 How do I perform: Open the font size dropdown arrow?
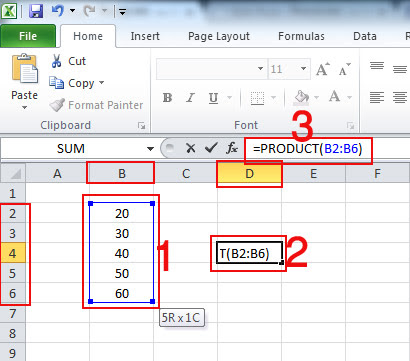pos(303,69)
